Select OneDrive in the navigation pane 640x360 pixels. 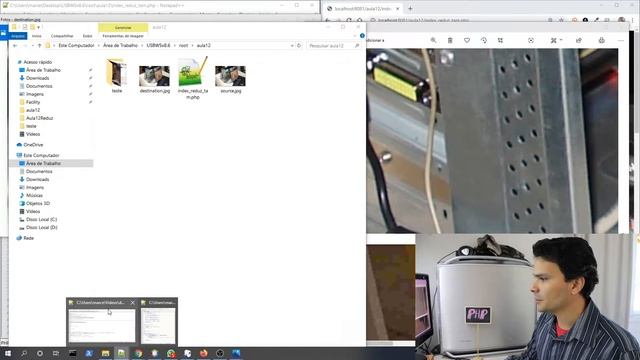click(x=33, y=145)
